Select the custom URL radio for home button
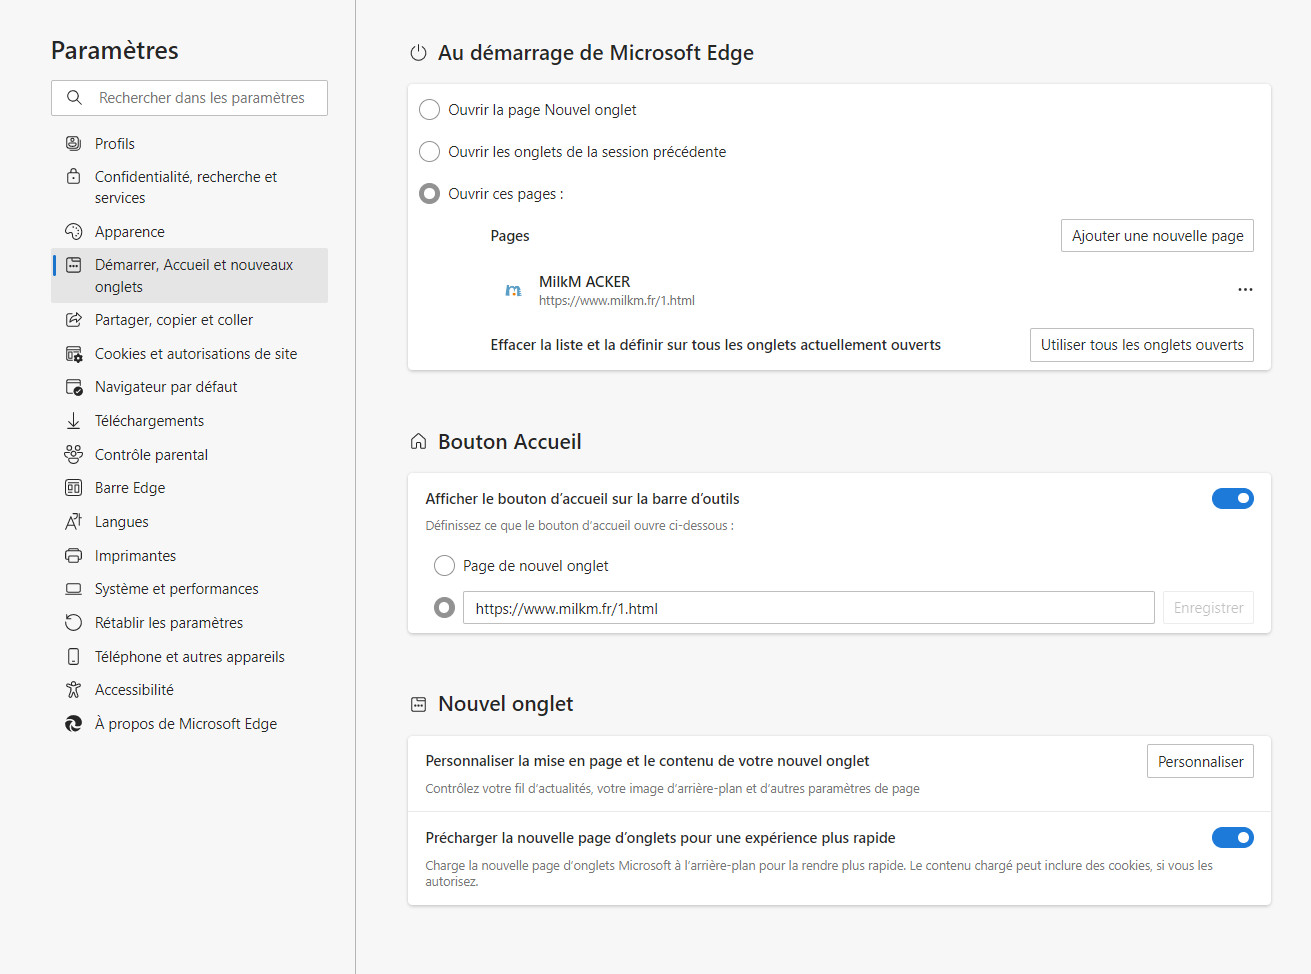This screenshot has height=974, width=1311. 444,608
